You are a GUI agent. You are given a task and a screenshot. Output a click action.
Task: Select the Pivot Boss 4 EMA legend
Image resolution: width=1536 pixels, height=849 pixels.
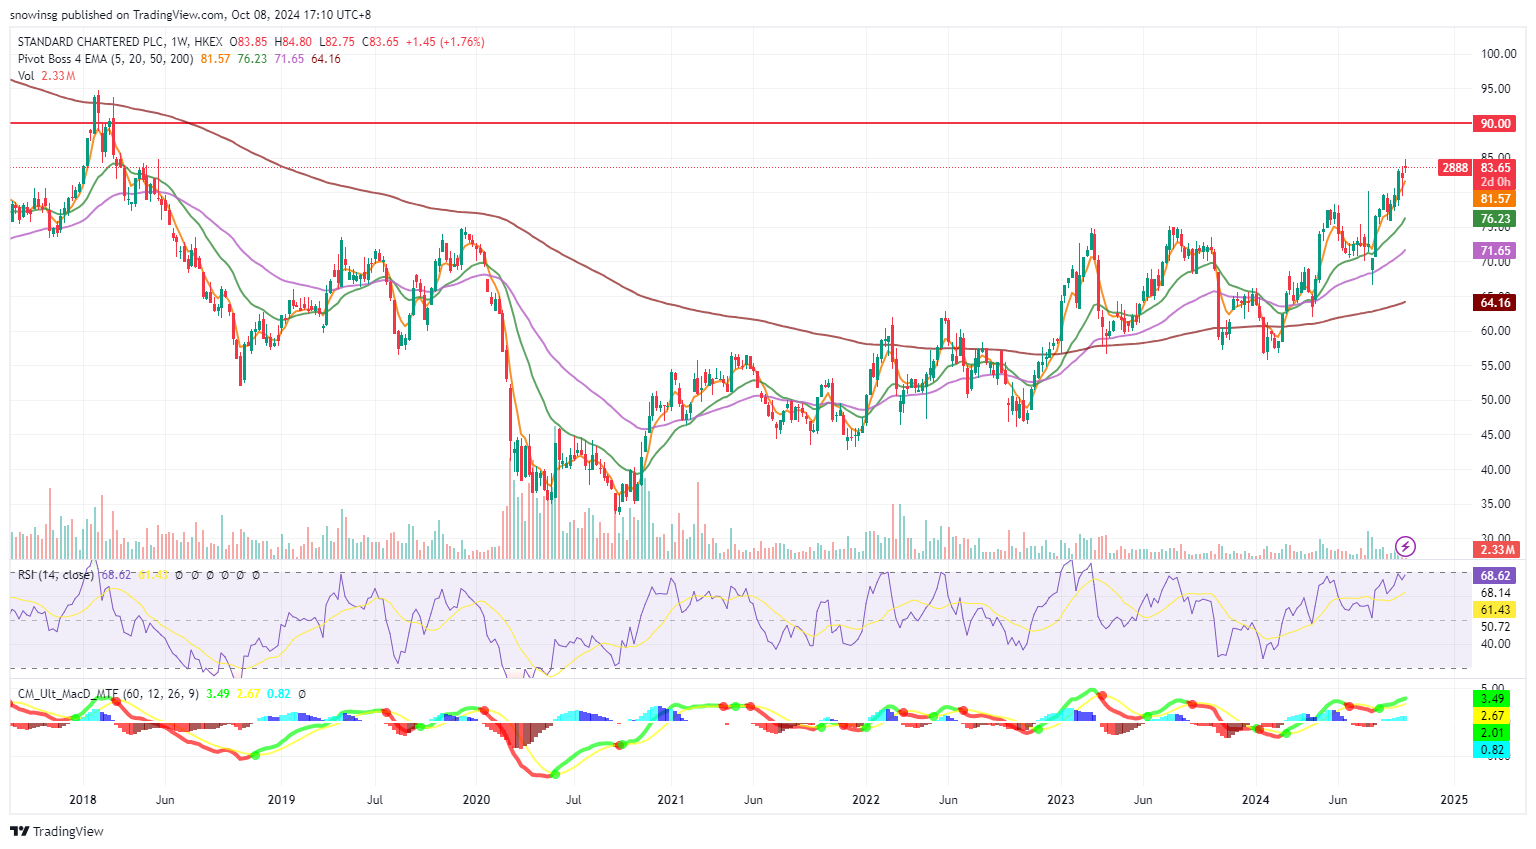tap(106, 59)
